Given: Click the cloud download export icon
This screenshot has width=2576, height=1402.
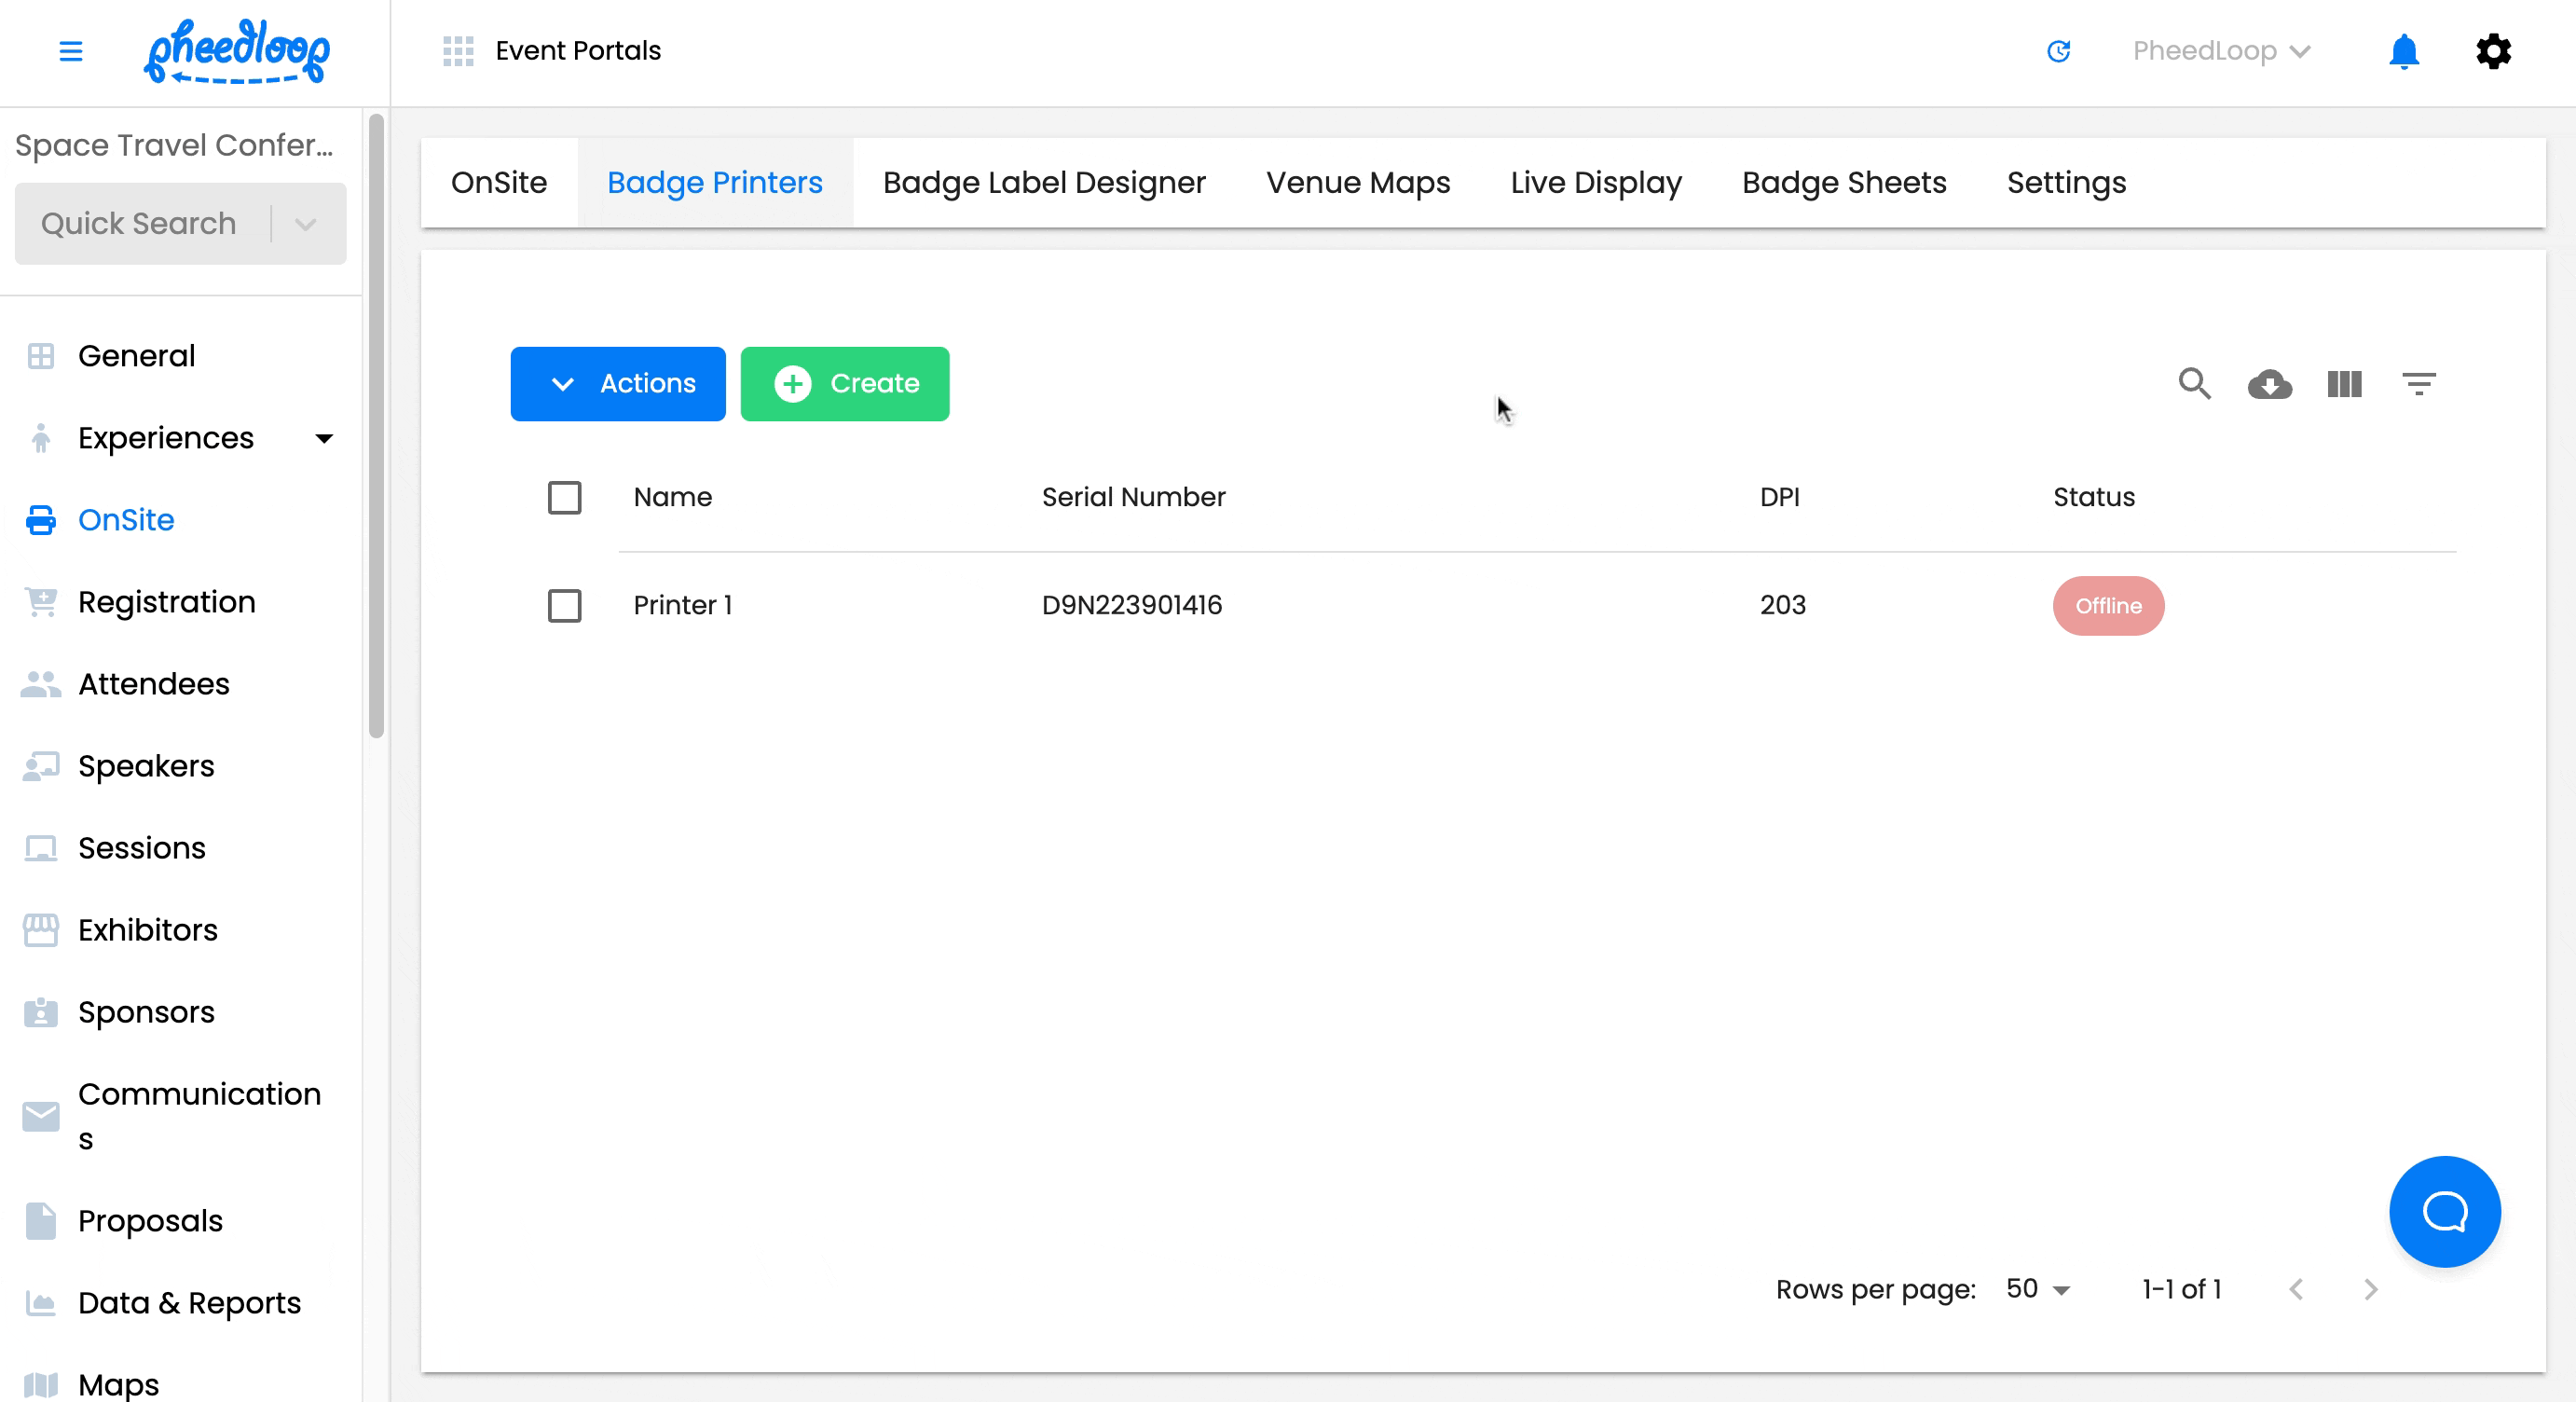Looking at the screenshot, I should (2269, 384).
